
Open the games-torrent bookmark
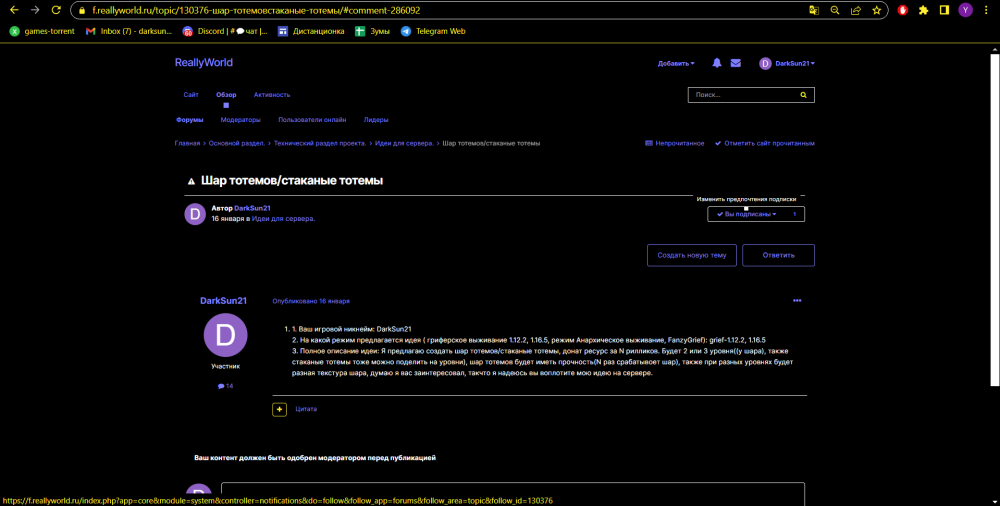tap(42, 31)
